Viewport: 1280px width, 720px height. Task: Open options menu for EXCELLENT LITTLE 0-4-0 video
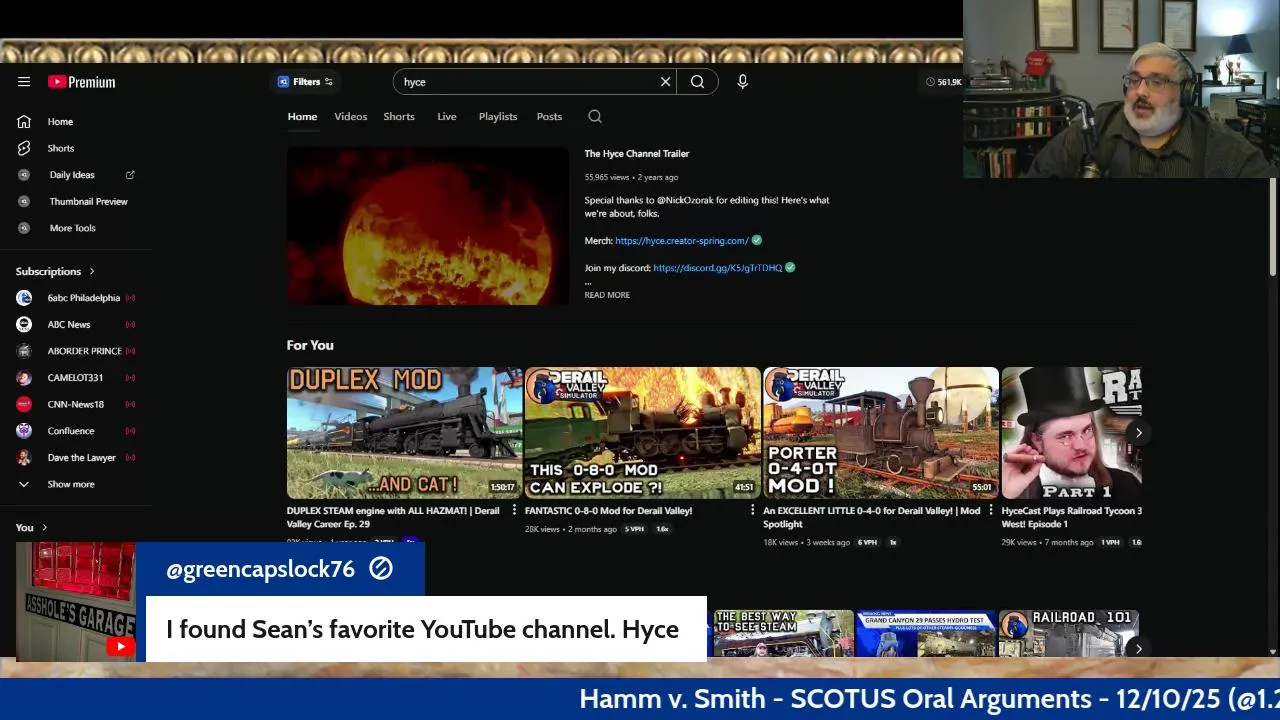pyautogui.click(x=991, y=511)
